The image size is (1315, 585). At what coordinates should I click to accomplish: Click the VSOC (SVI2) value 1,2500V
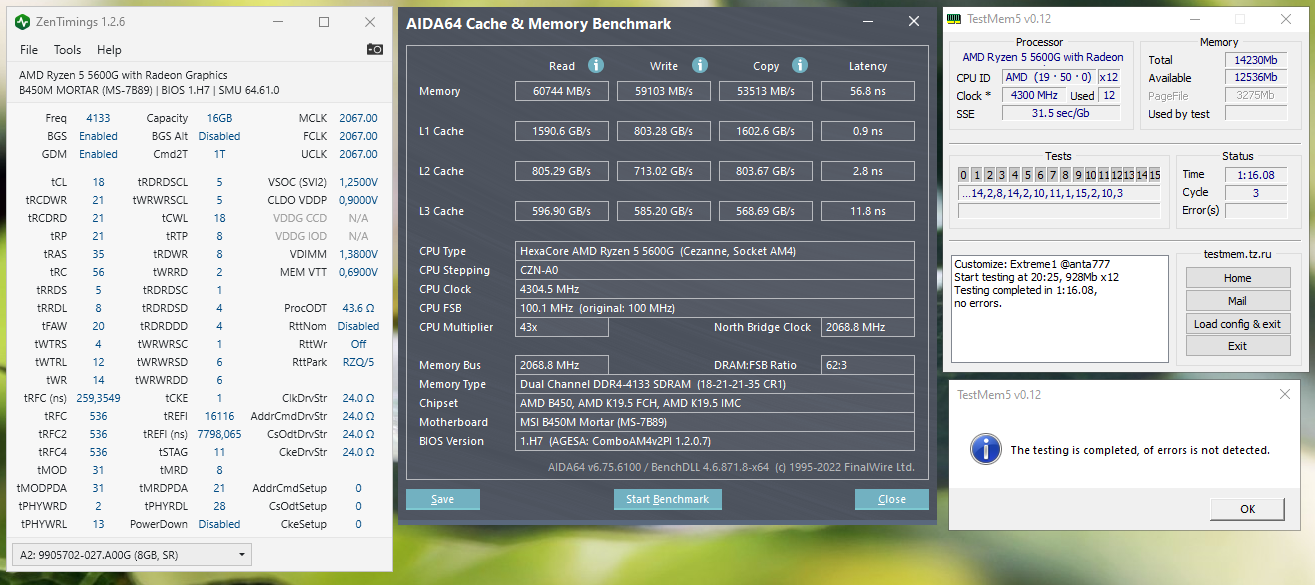[358, 182]
